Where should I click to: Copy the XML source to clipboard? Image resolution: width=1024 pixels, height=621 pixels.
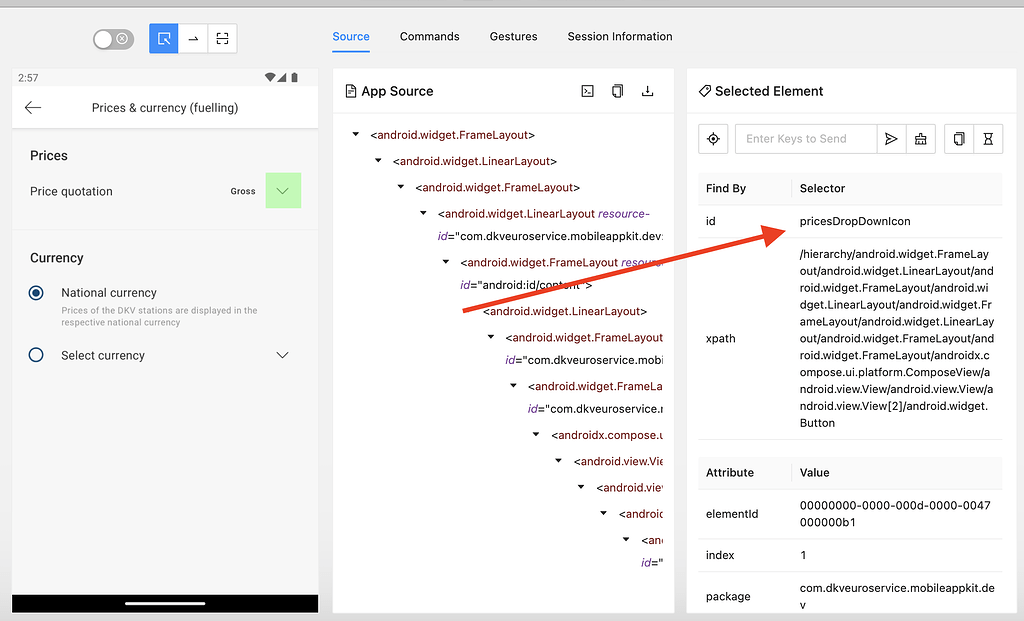click(x=617, y=91)
